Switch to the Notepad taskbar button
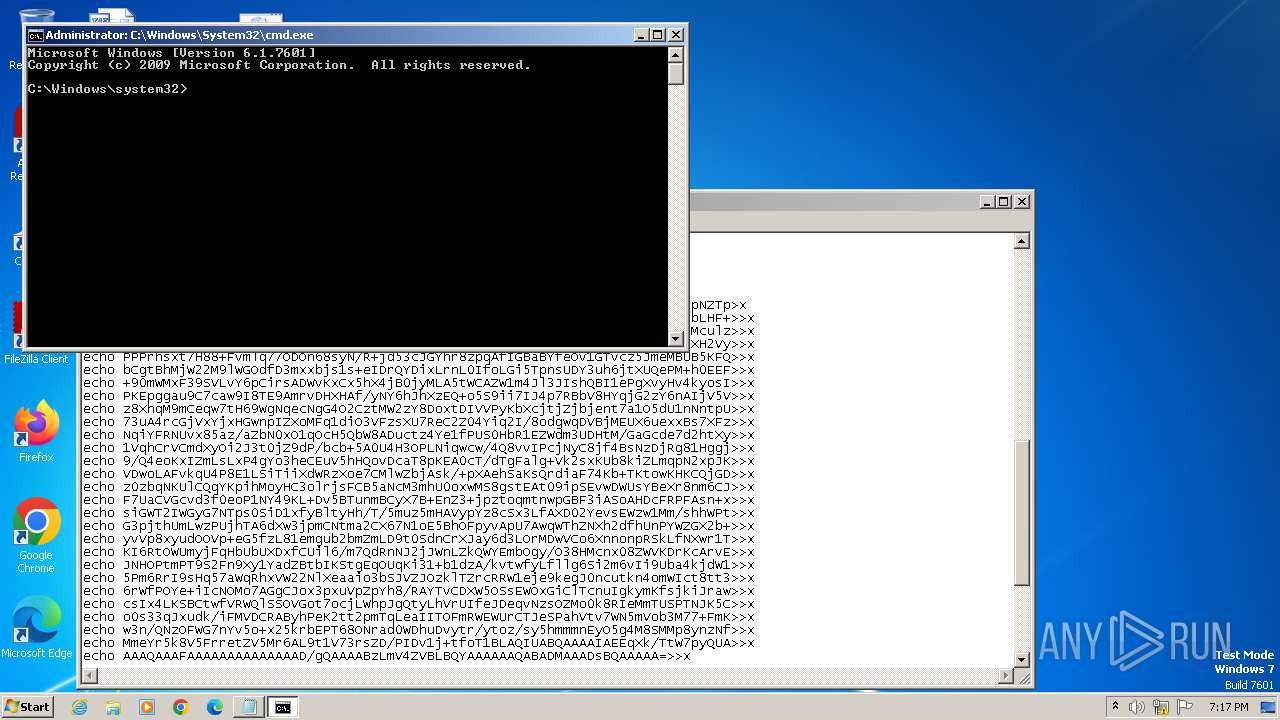This screenshot has height=720, width=1280. click(x=248, y=707)
